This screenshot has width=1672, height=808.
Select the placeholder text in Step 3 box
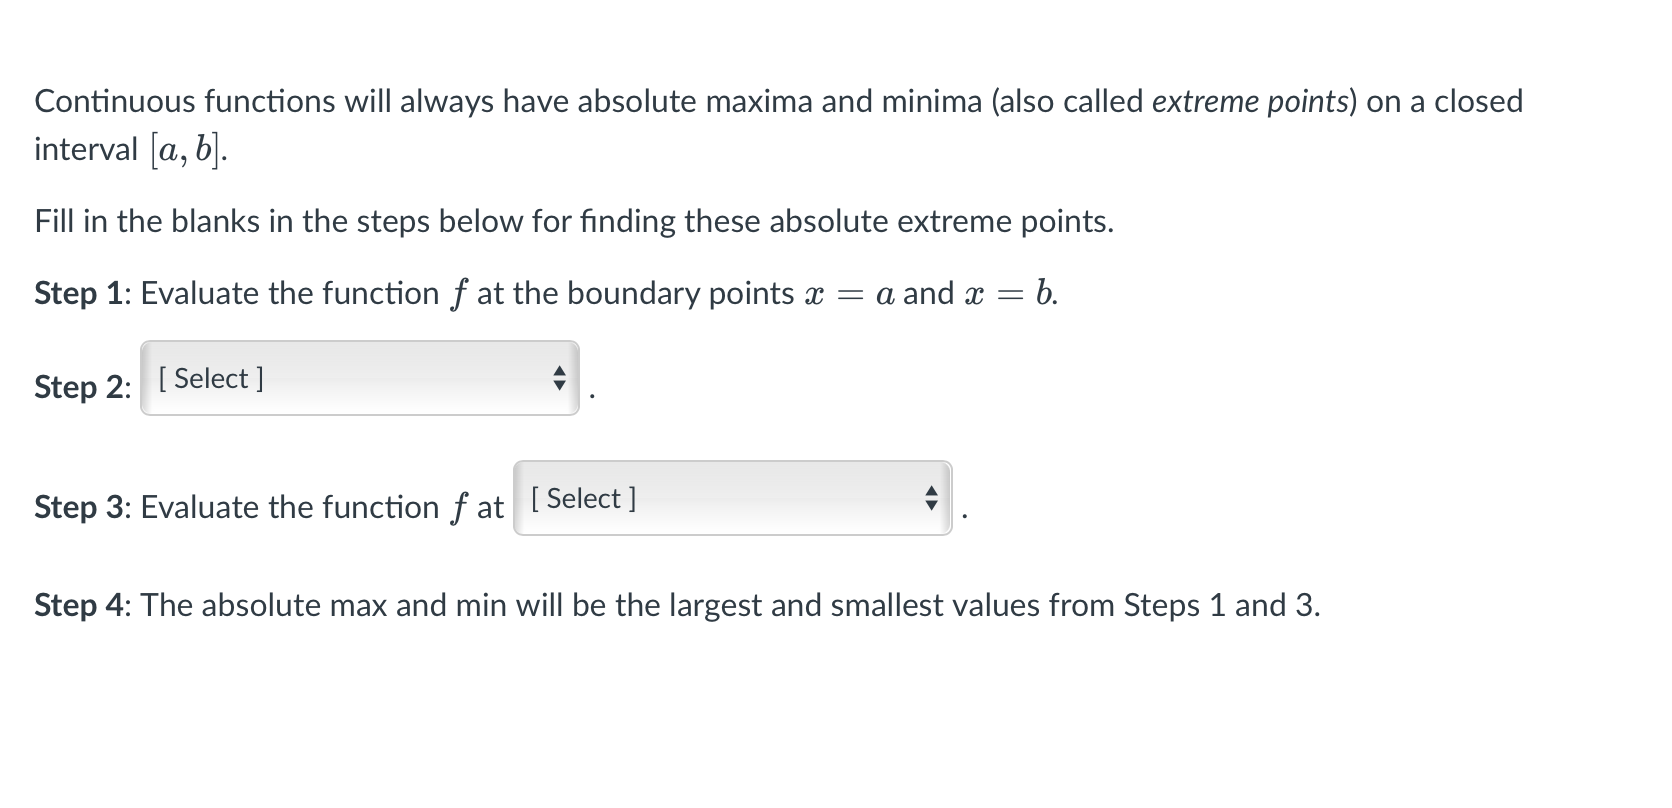583,498
